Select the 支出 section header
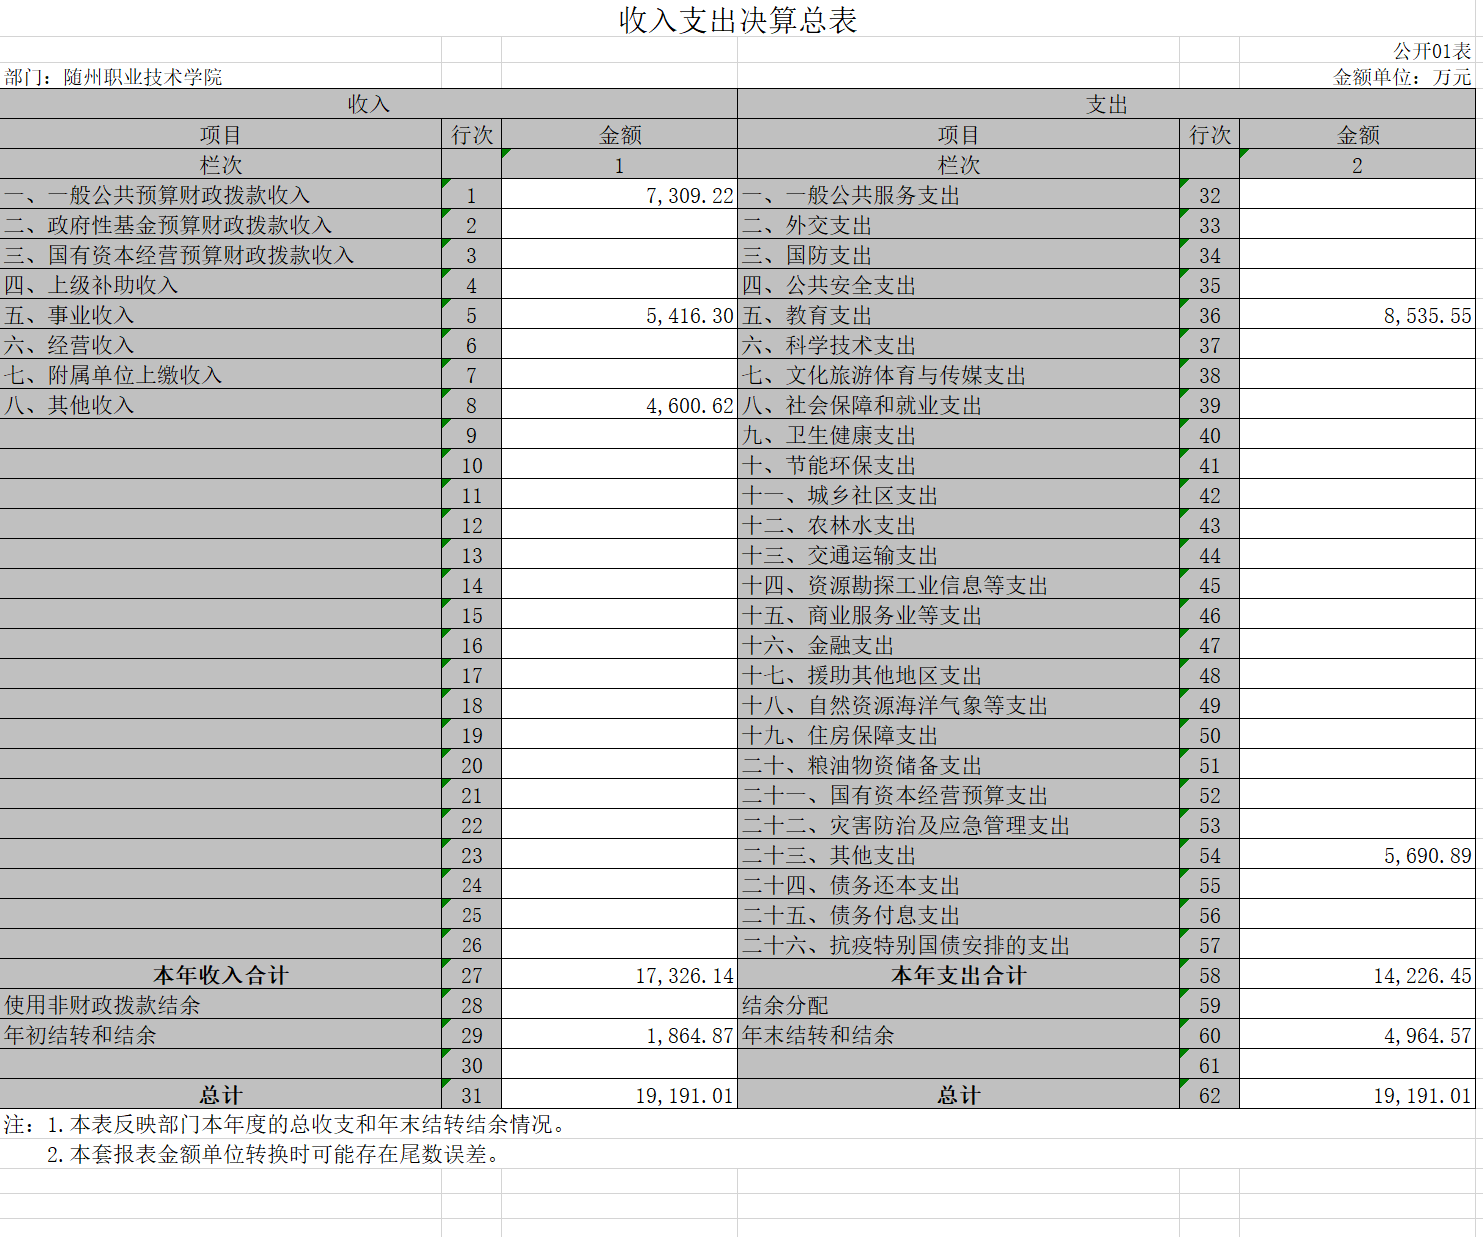1483x1237 pixels. pos(1106,104)
